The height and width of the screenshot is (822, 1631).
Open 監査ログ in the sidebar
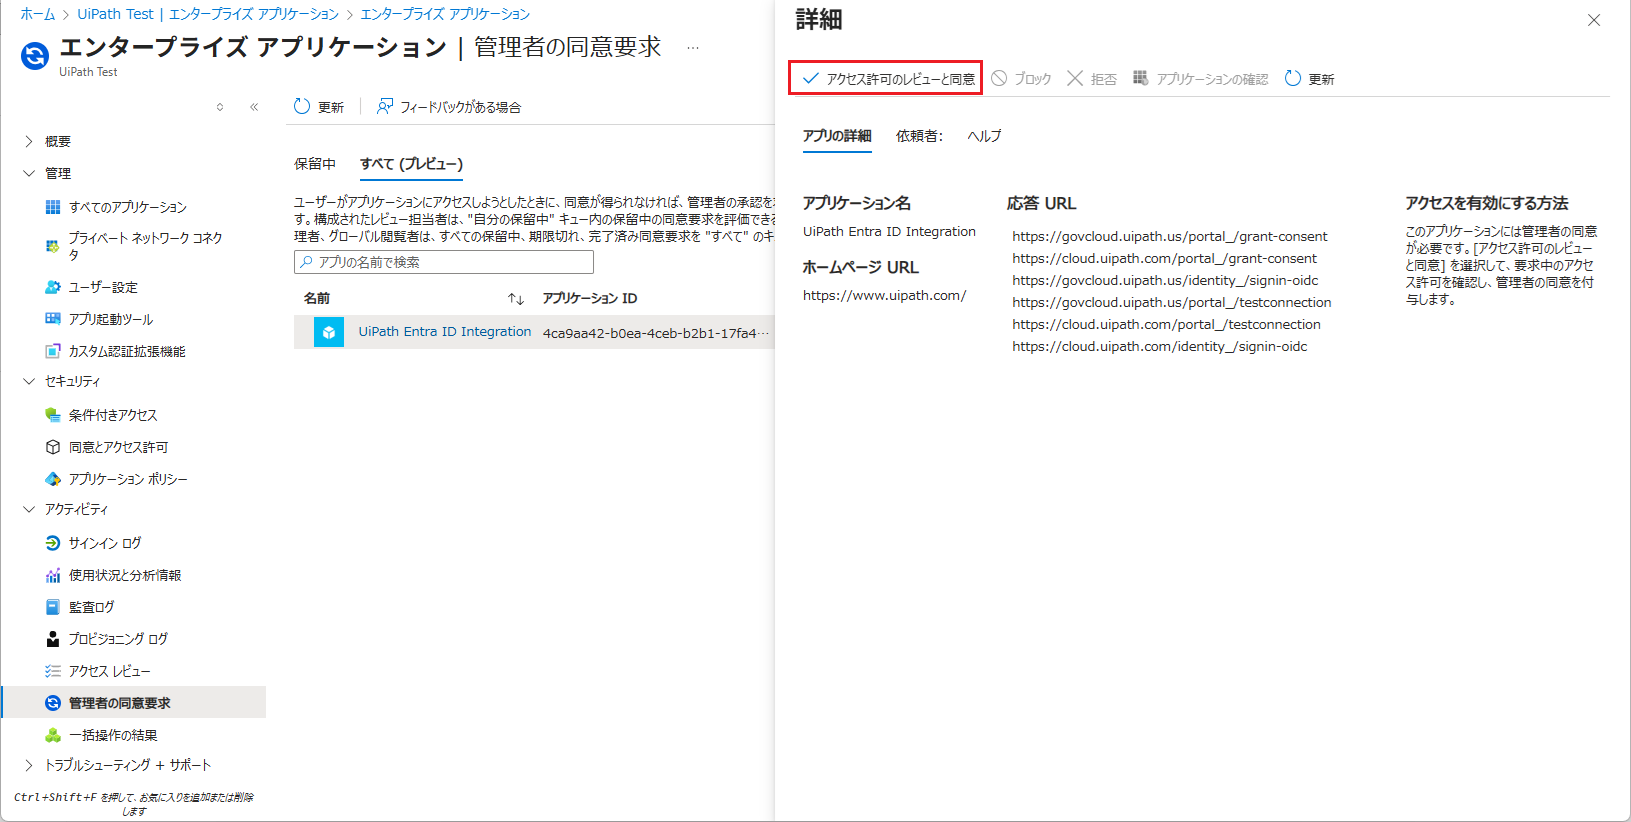(92, 607)
